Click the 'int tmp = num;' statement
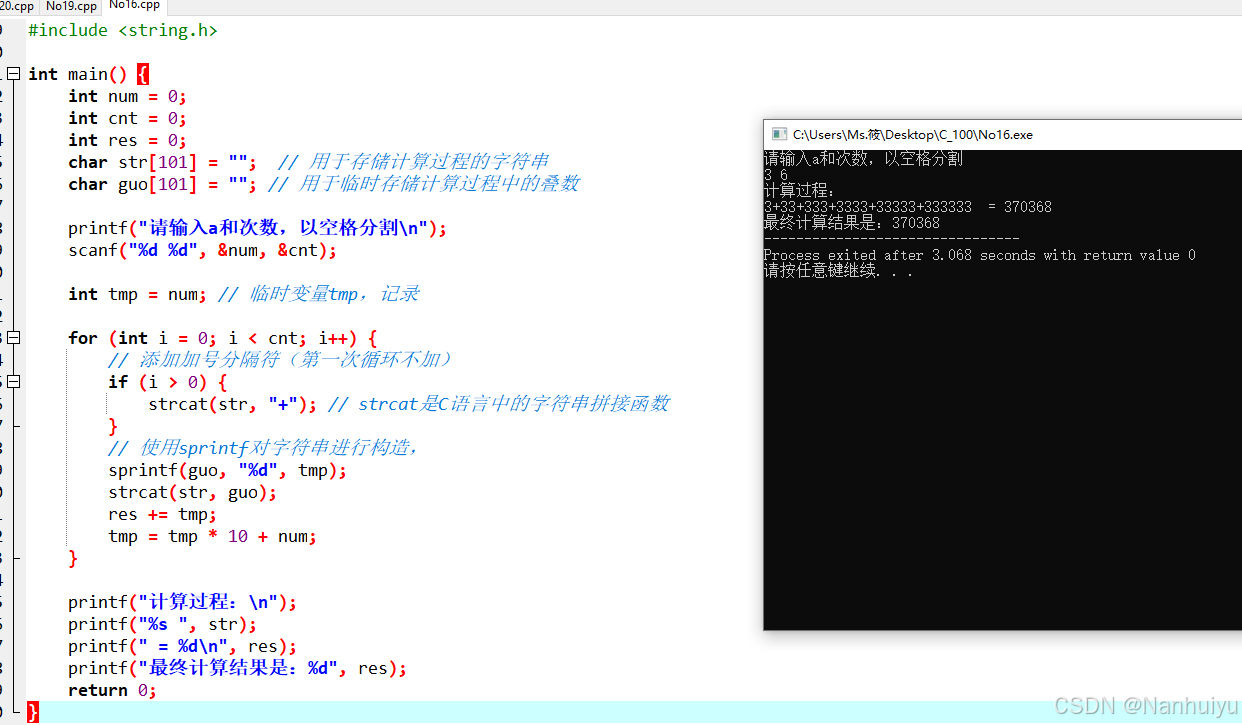The height and width of the screenshot is (725, 1242). 138,294
